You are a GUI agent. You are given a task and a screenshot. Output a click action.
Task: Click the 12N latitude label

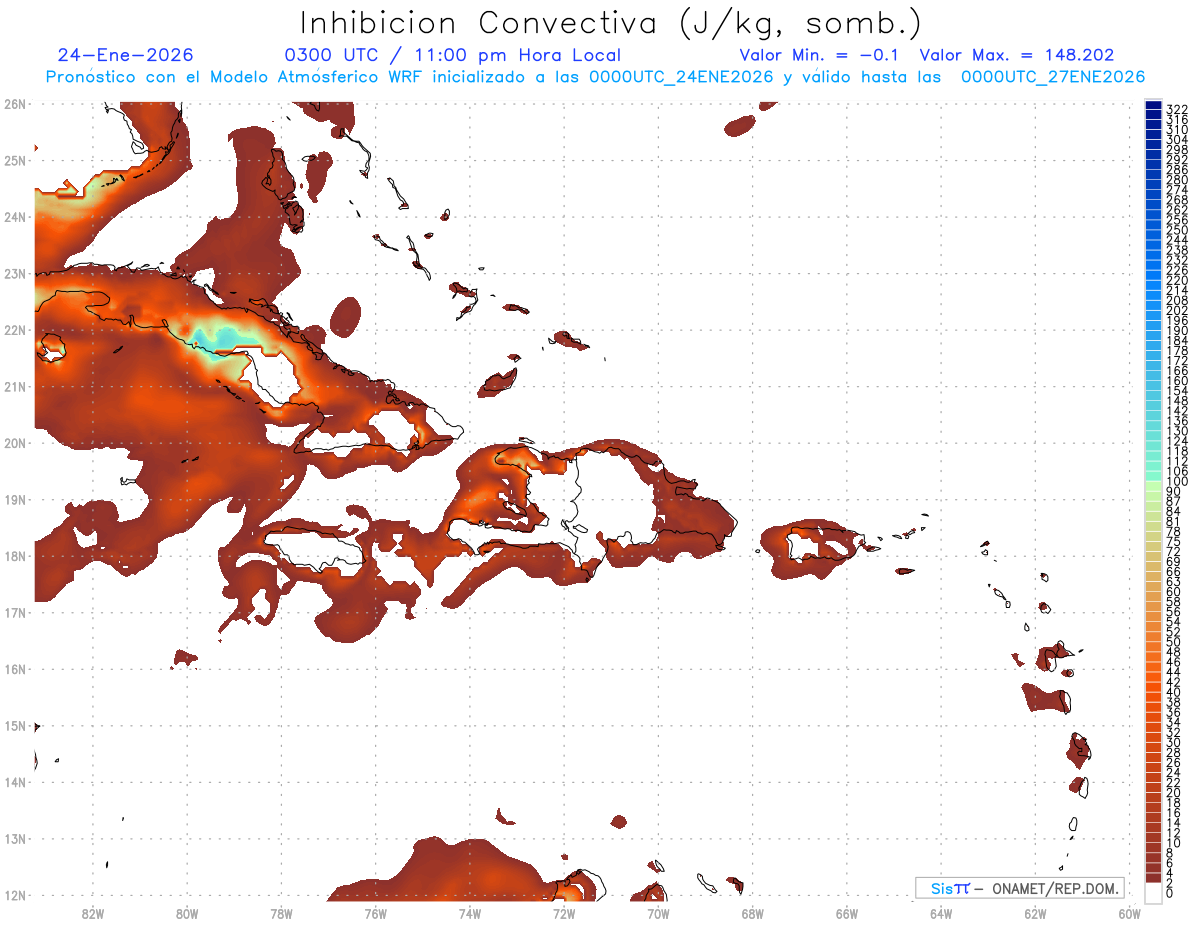14,895
